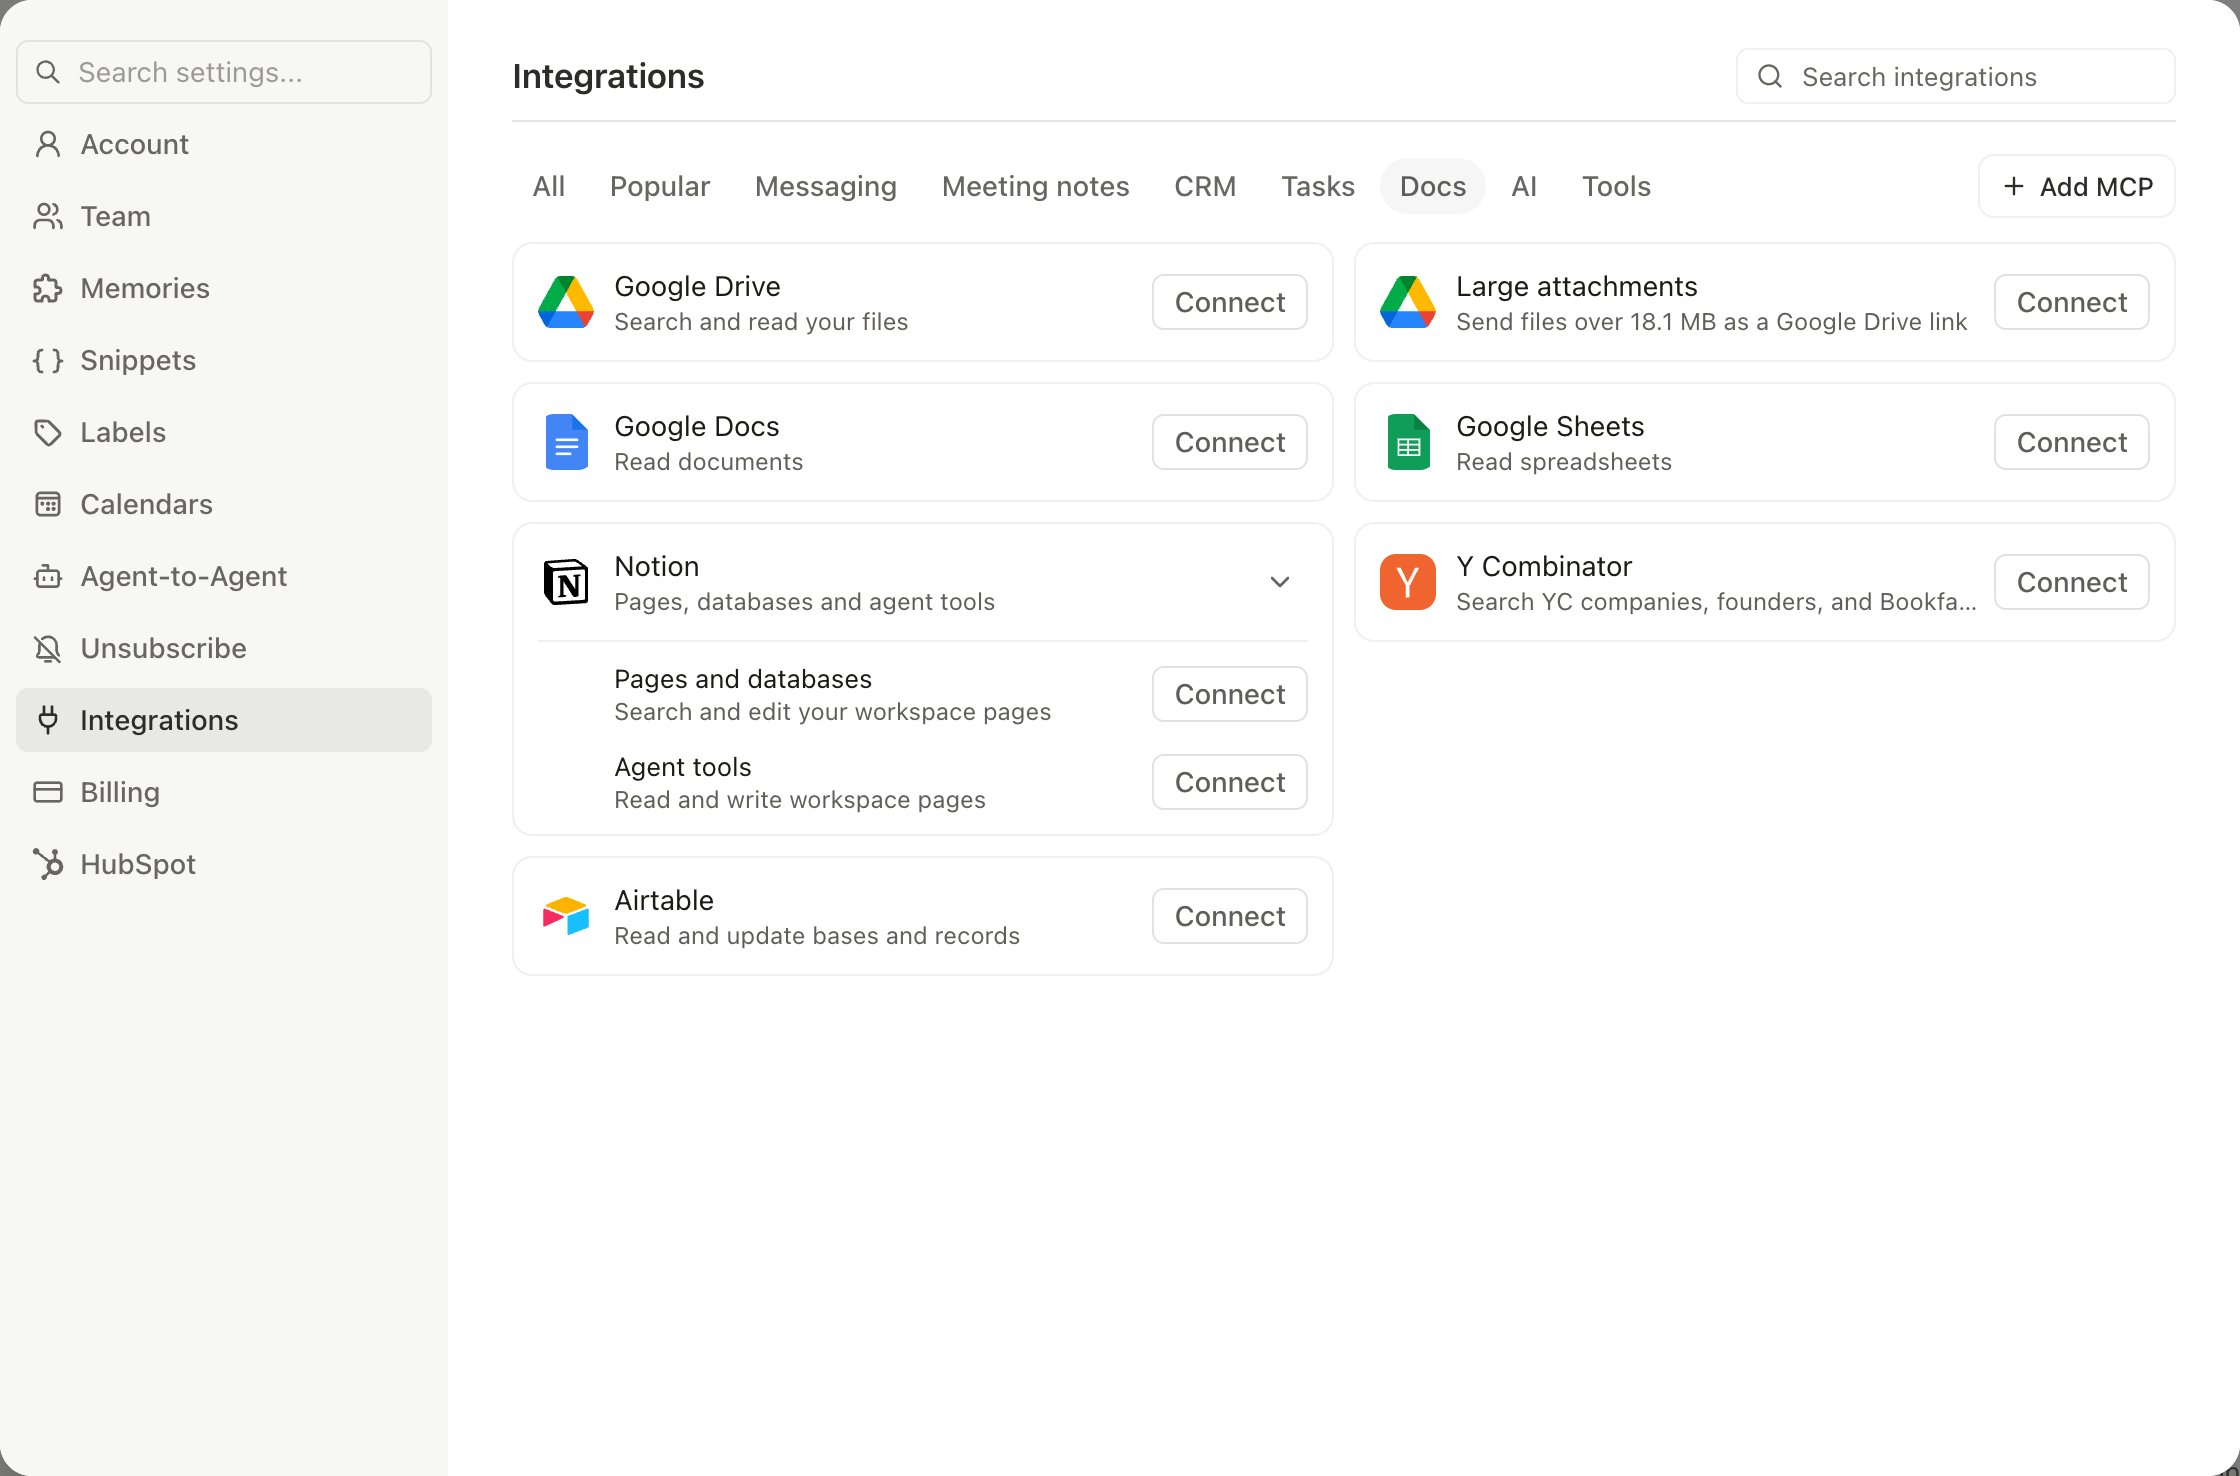The height and width of the screenshot is (1476, 2240).
Task: Click the Google Drive logo icon
Action: [566, 302]
